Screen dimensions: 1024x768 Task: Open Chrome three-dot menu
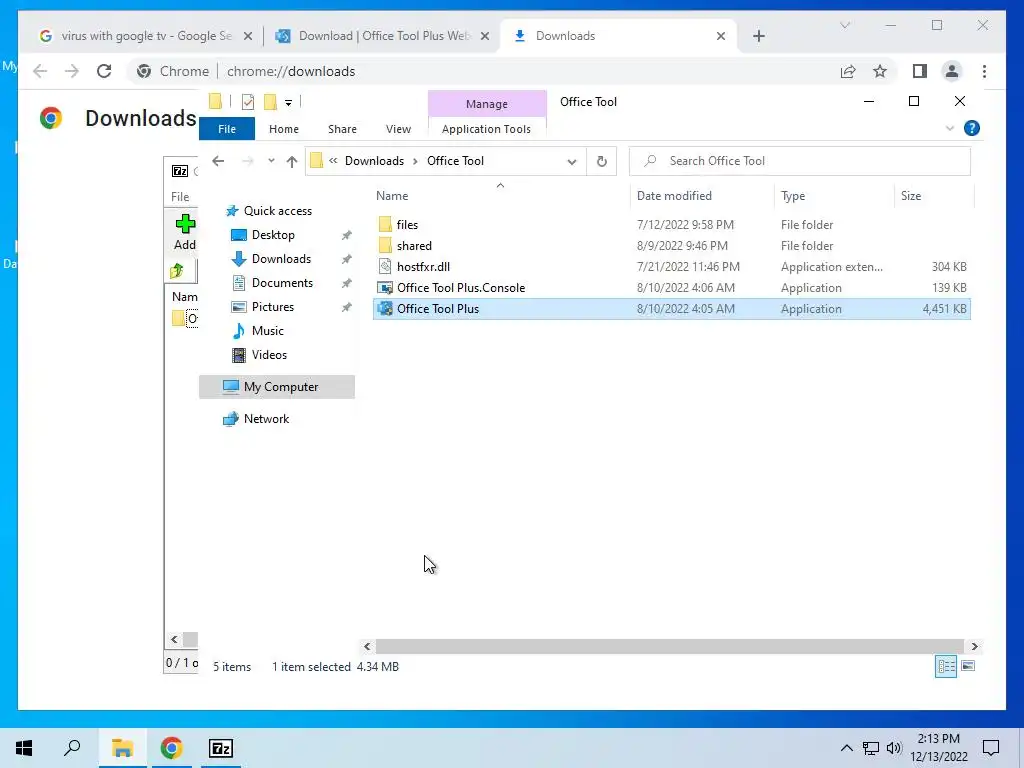984,71
